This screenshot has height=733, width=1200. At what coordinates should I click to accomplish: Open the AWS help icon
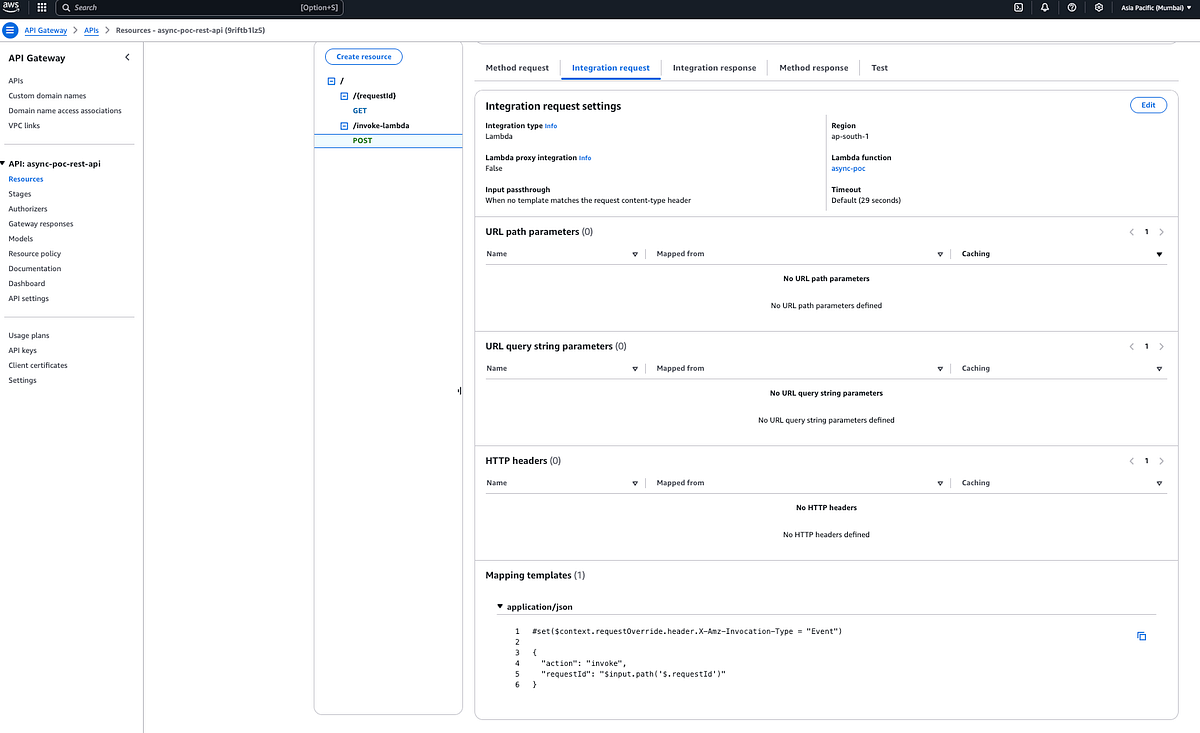[1070, 7]
